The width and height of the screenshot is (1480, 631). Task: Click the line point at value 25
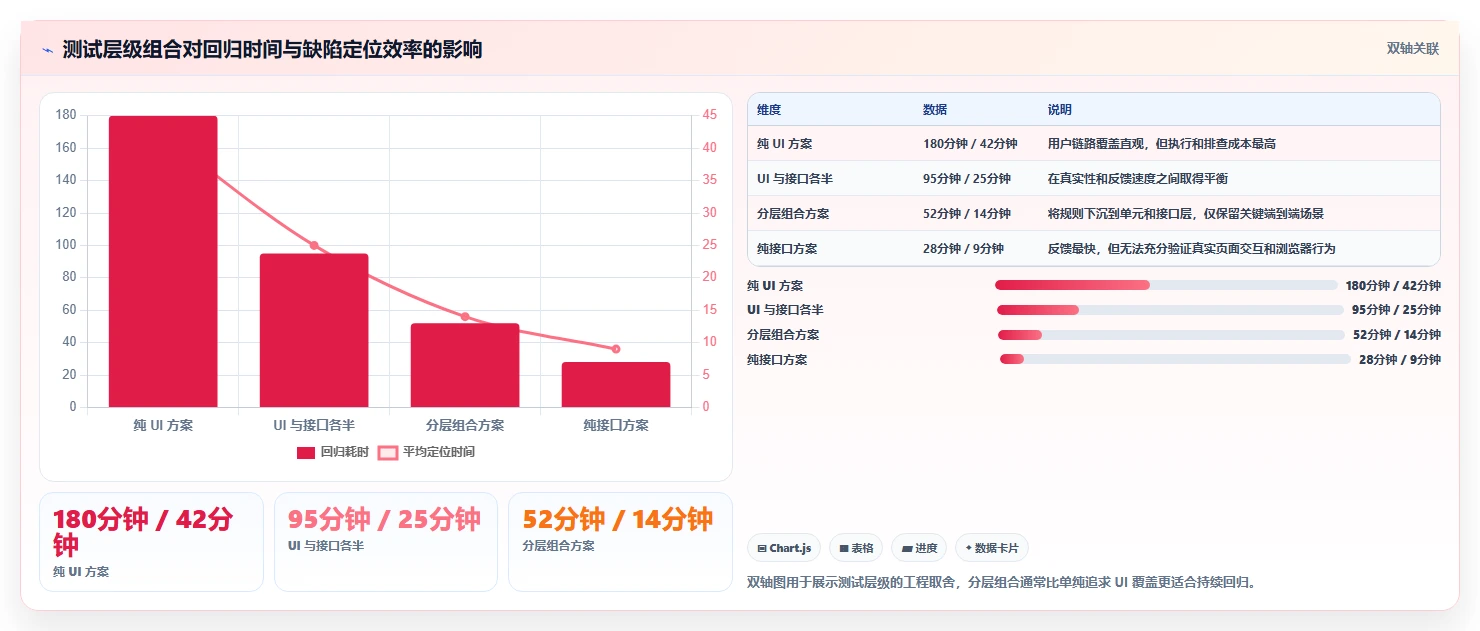pyautogui.click(x=314, y=245)
